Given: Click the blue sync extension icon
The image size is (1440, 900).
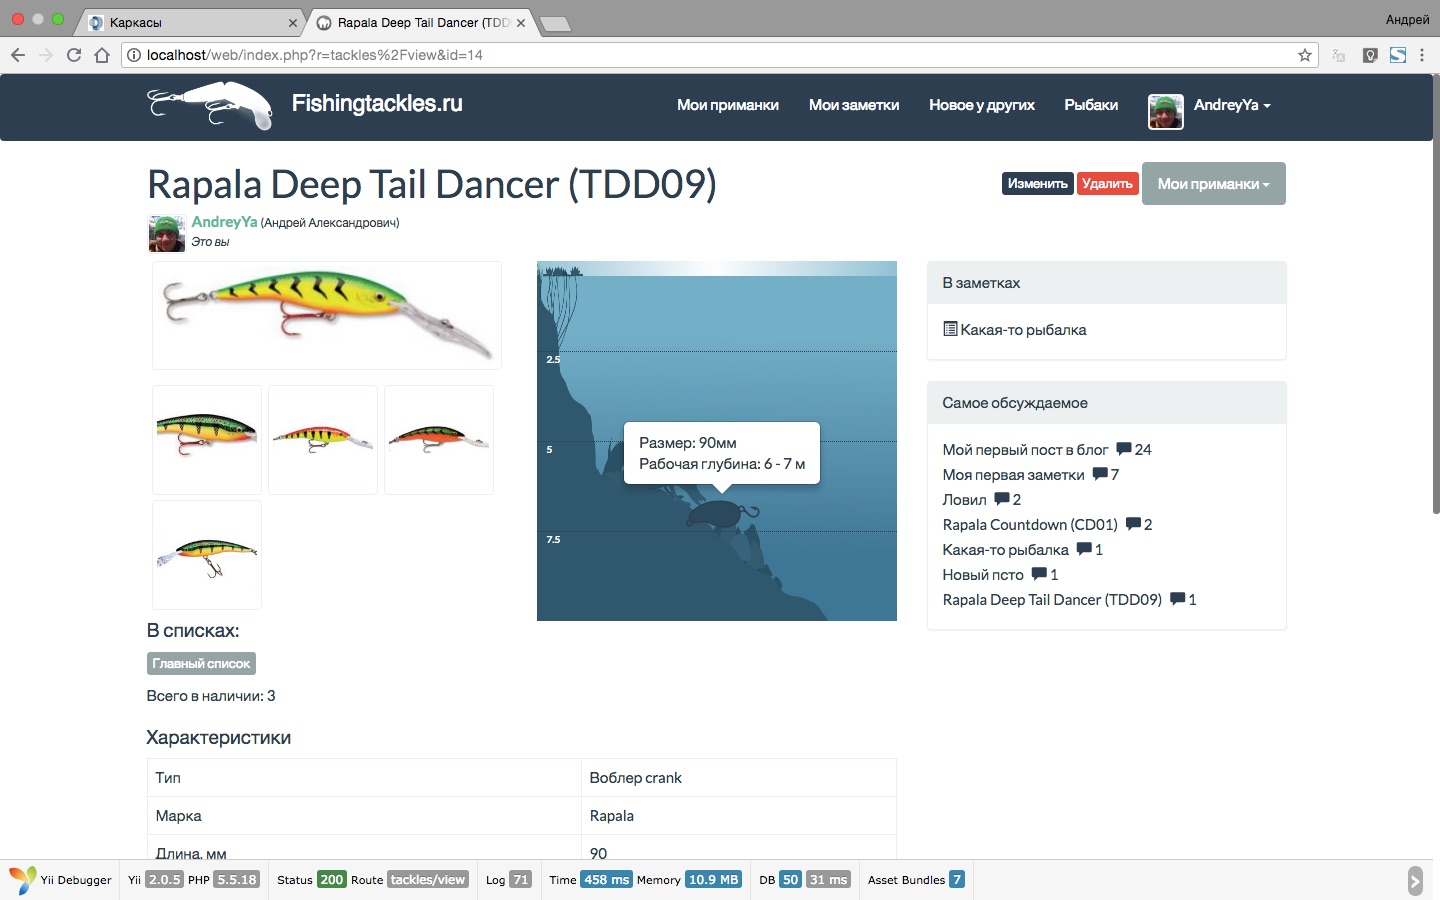Looking at the screenshot, I should pos(1398,55).
